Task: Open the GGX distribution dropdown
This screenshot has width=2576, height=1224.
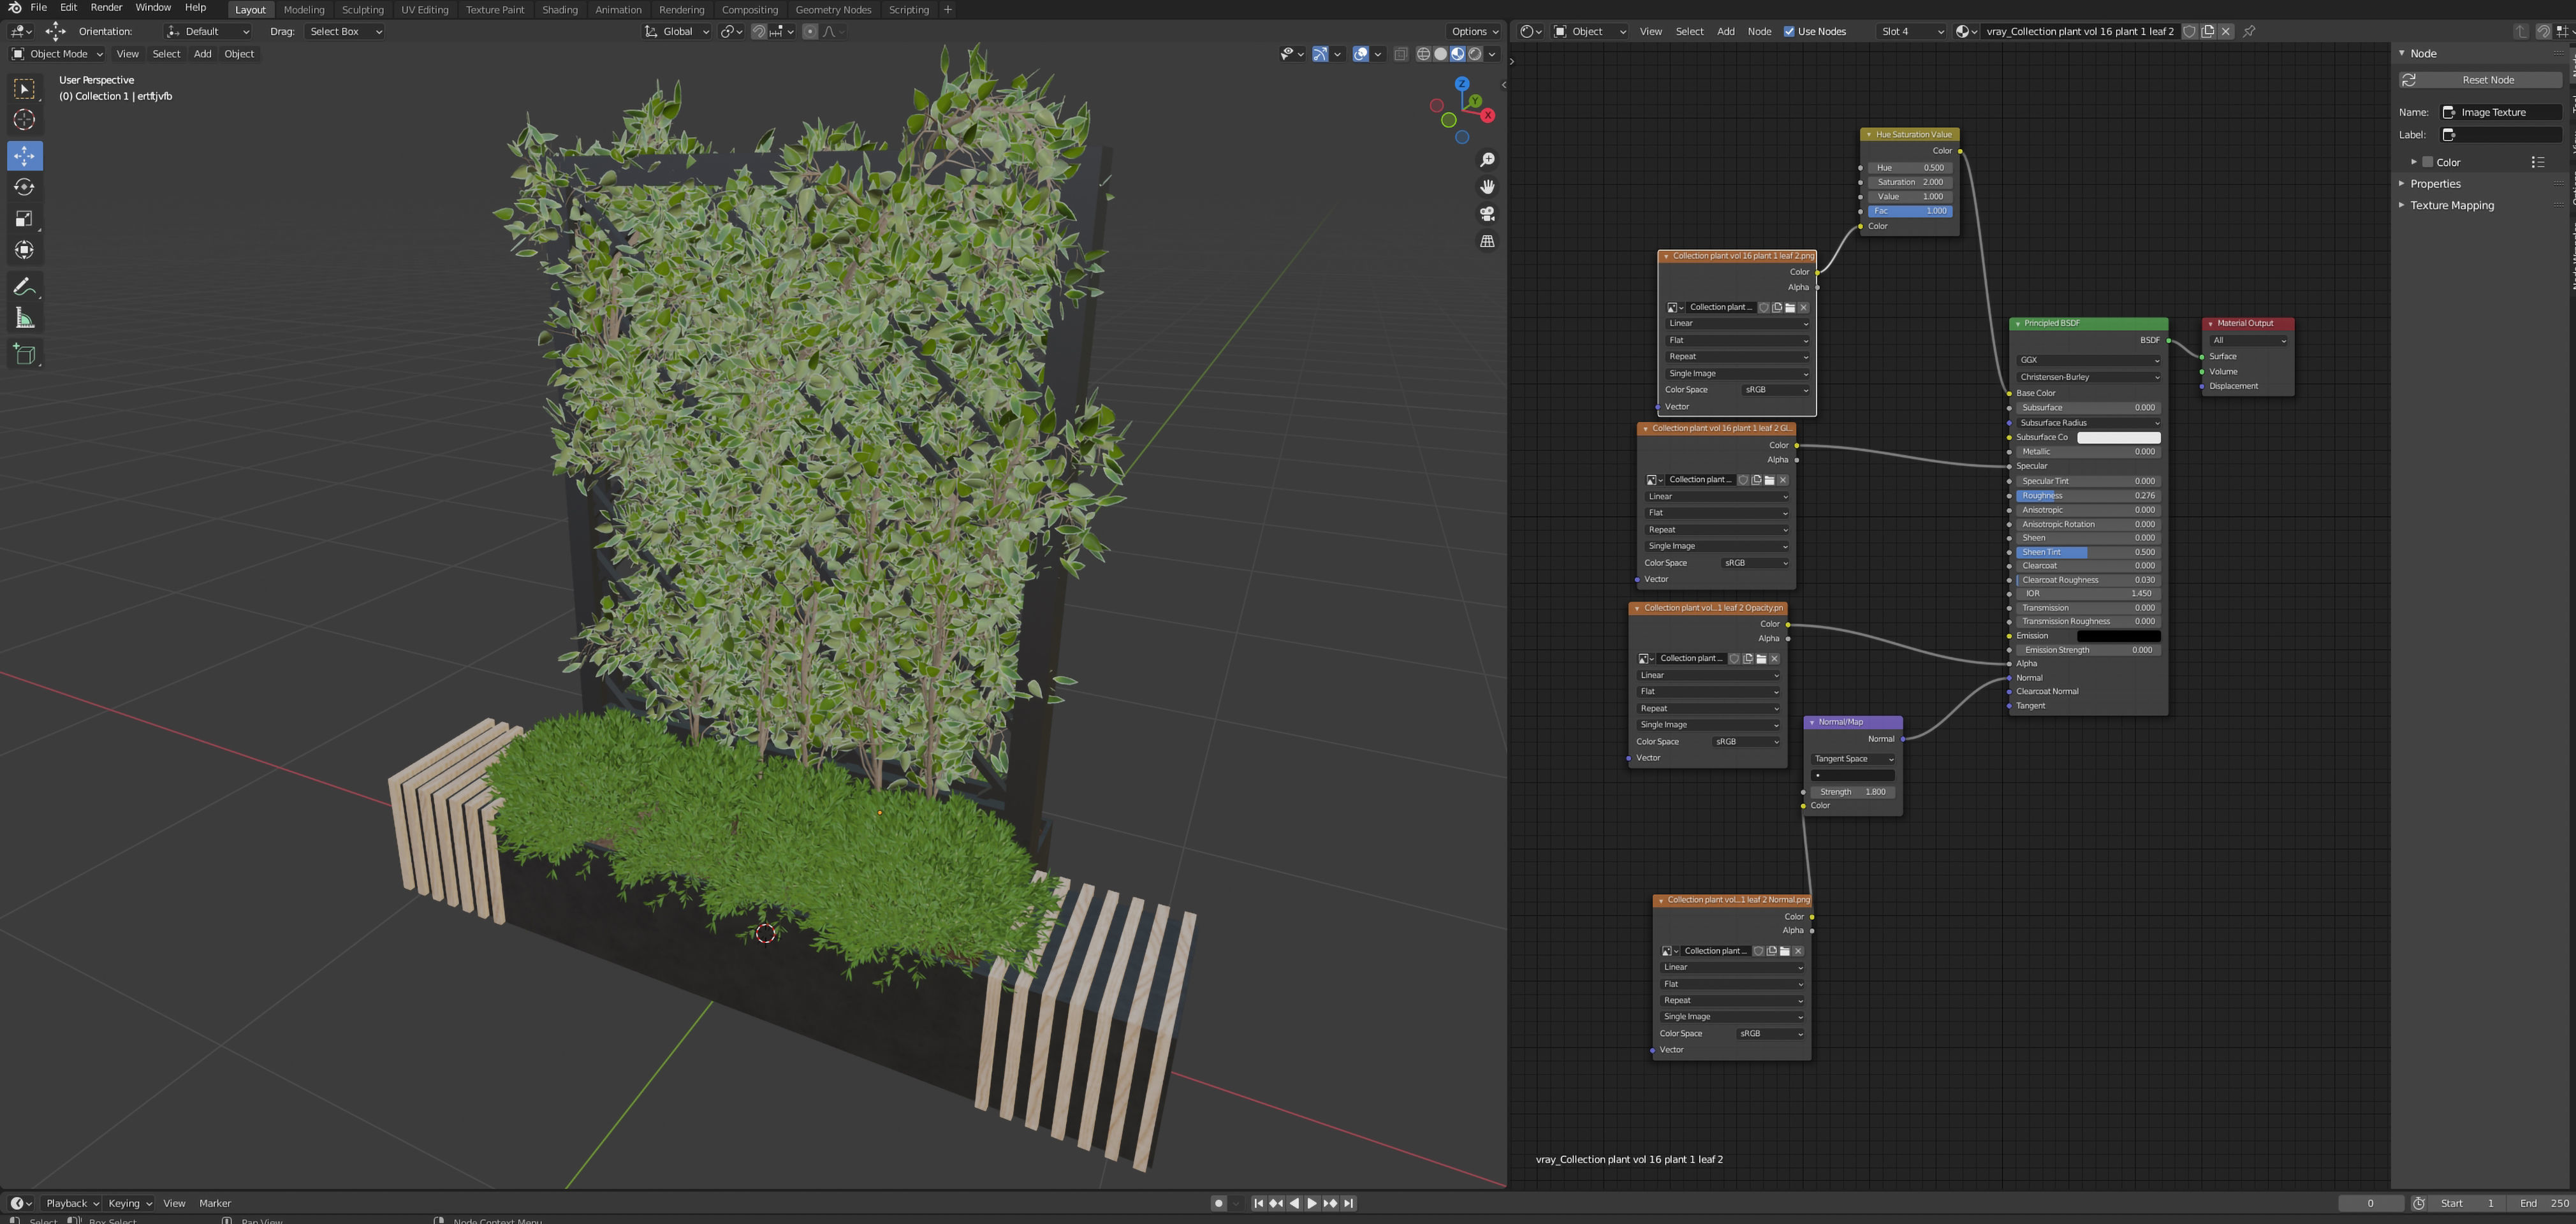Action: 2088,360
